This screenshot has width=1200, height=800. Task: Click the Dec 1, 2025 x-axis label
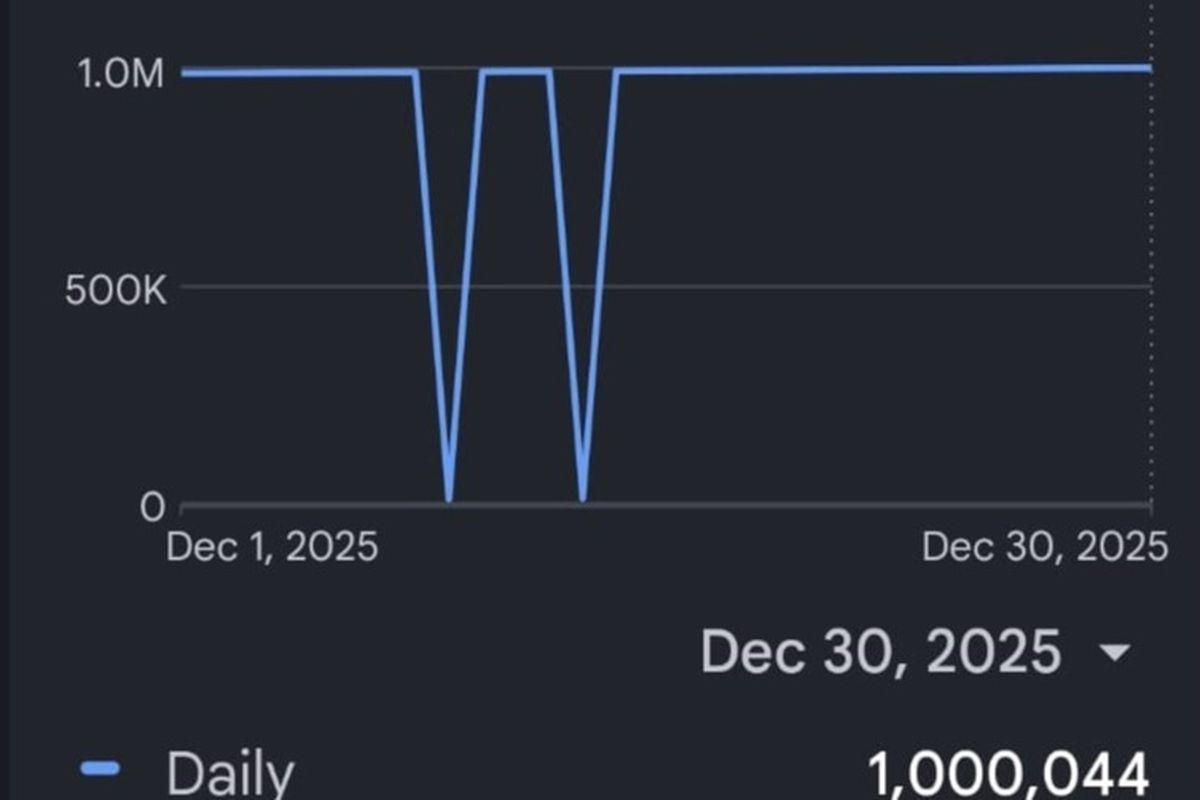click(x=272, y=547)
